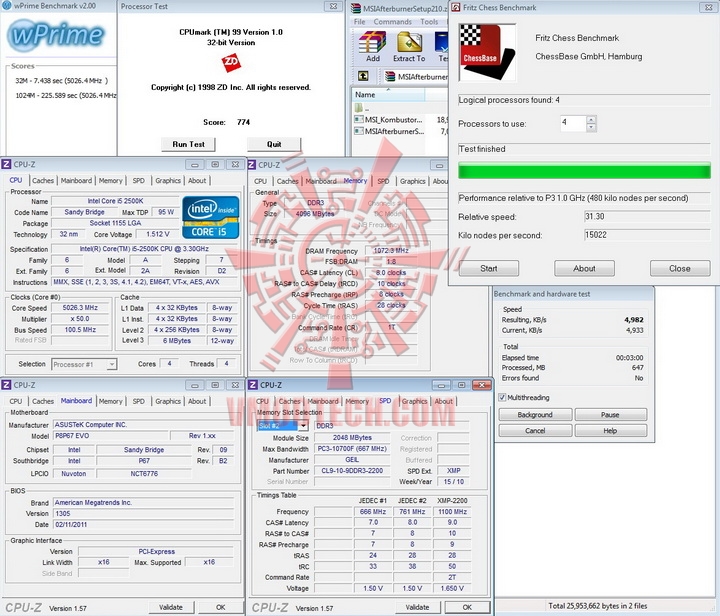Click the Name column header in WinRAR
Viewport: 720px width, 616px height.
pos(388,95)
